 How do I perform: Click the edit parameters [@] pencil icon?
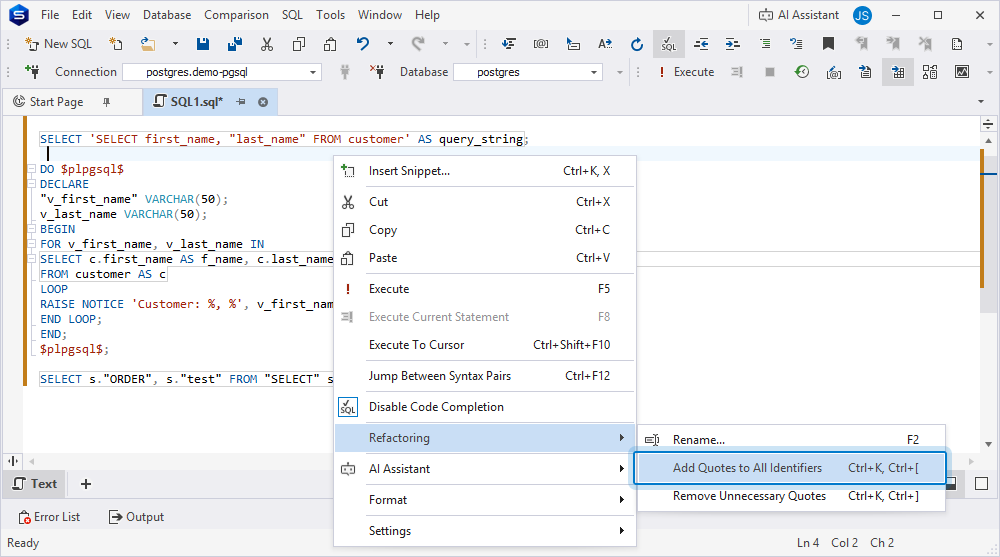(834, 72)
